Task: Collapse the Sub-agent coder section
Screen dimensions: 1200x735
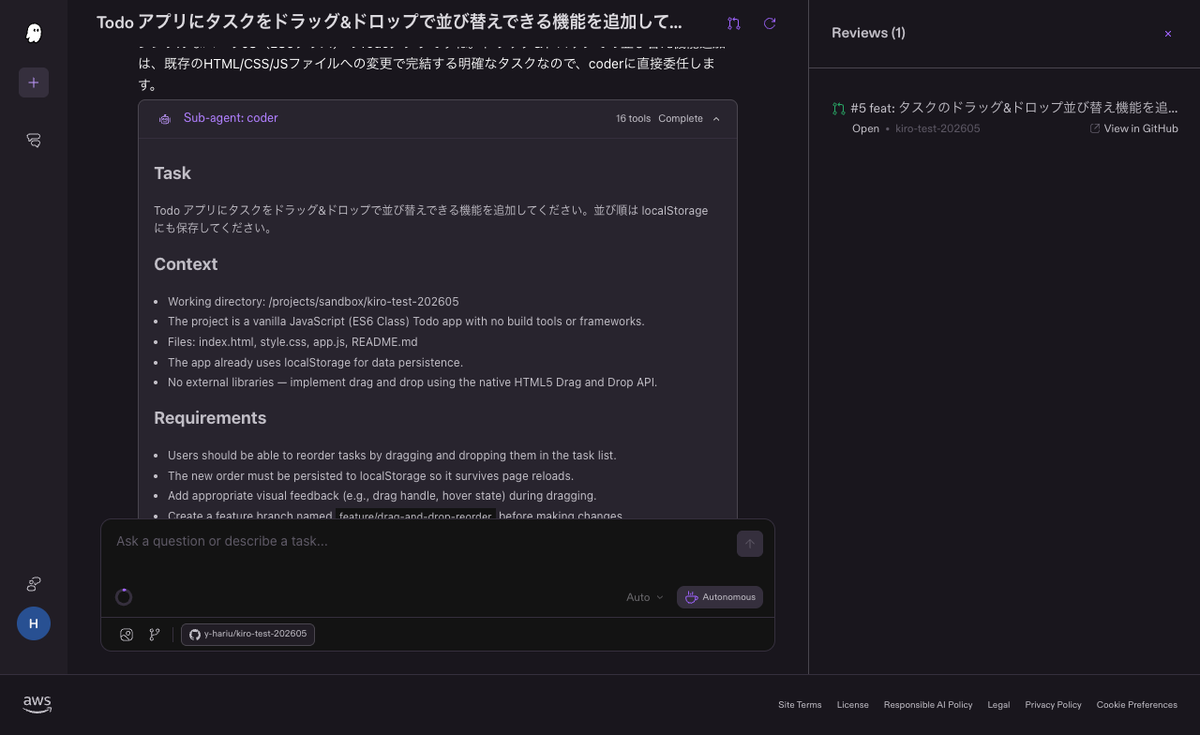Action: [x=716, y=118]
